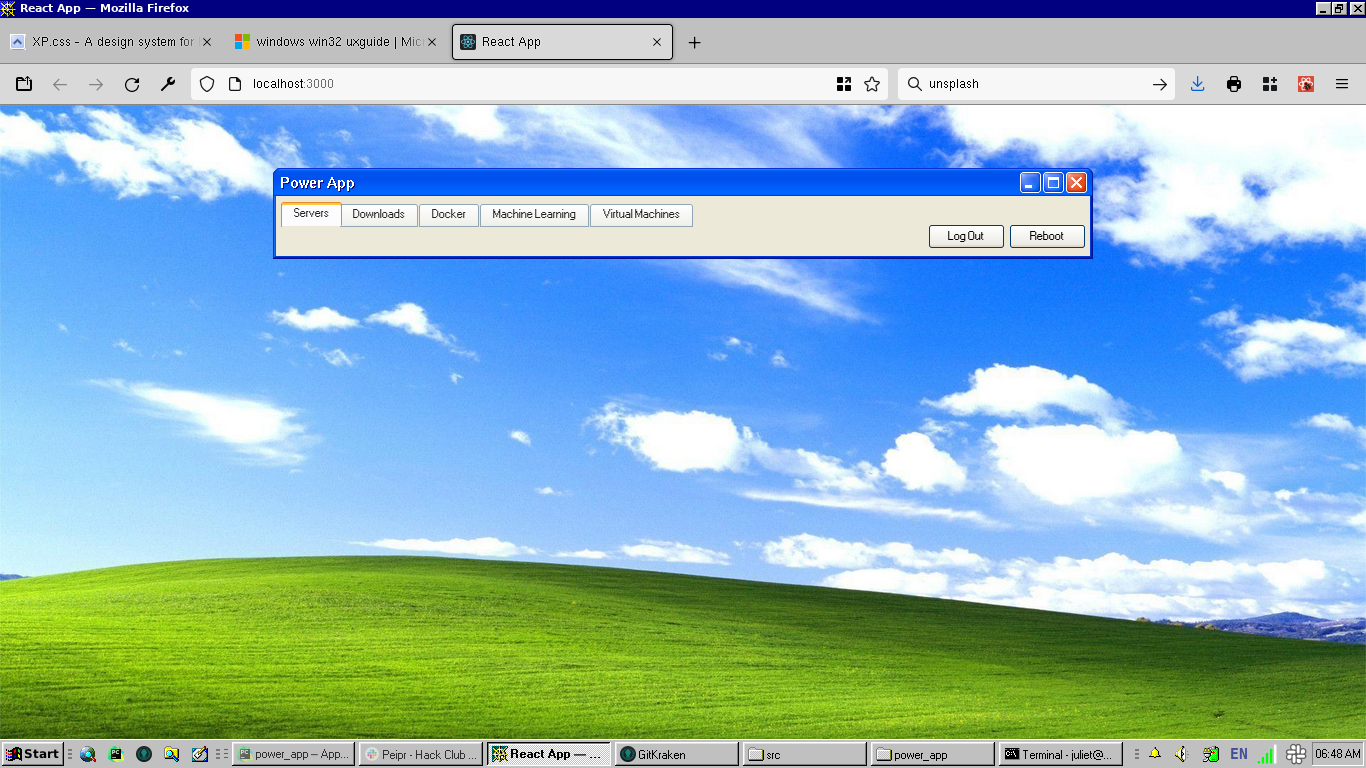The height and width of the screenshot is (768, 1366).
Task: Click the localhost:3000 address bar
Action: point(540,84)
